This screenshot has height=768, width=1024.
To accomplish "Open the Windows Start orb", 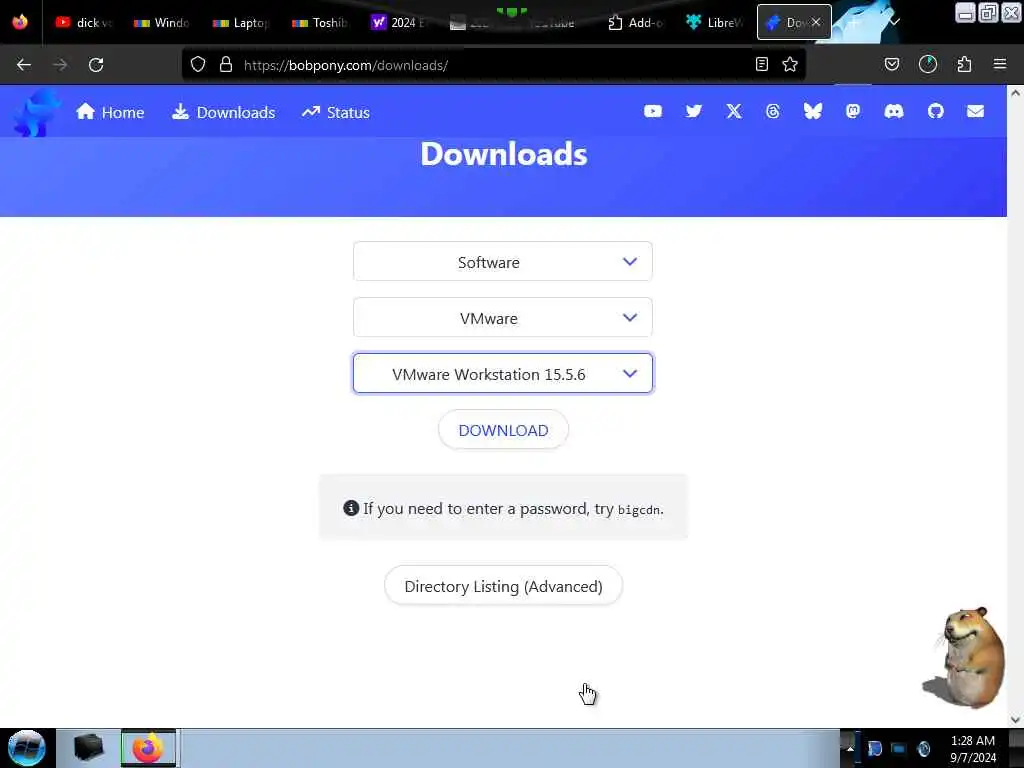I will 27,748.
